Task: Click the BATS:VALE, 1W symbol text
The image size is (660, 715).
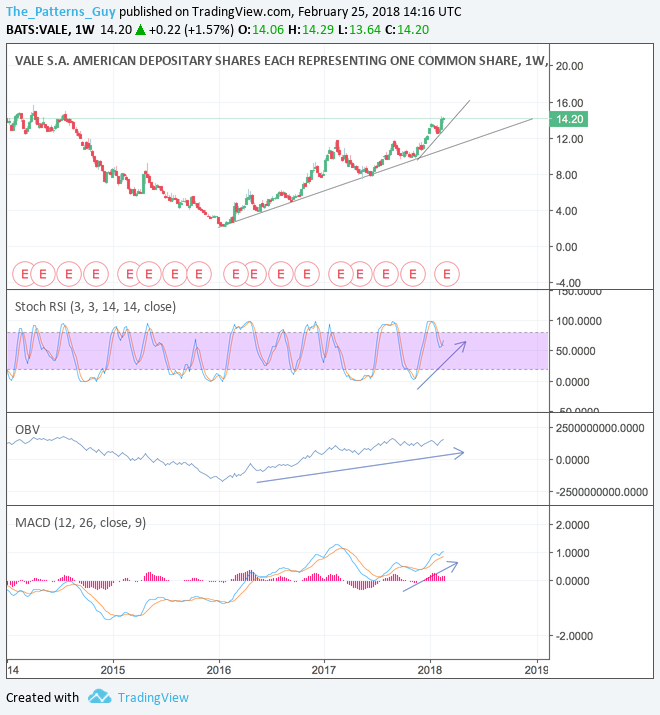Action: [x=50, y=30]
